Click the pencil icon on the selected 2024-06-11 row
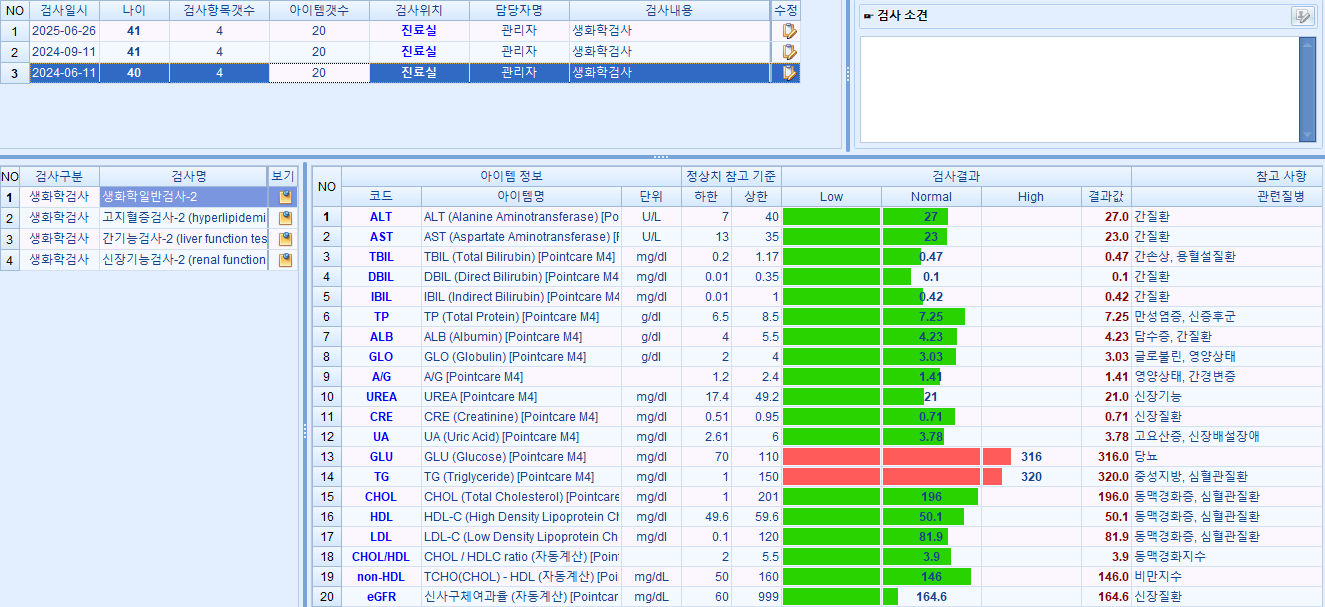1325x607 pixels. pyautogui.click(x=789, y=72)
